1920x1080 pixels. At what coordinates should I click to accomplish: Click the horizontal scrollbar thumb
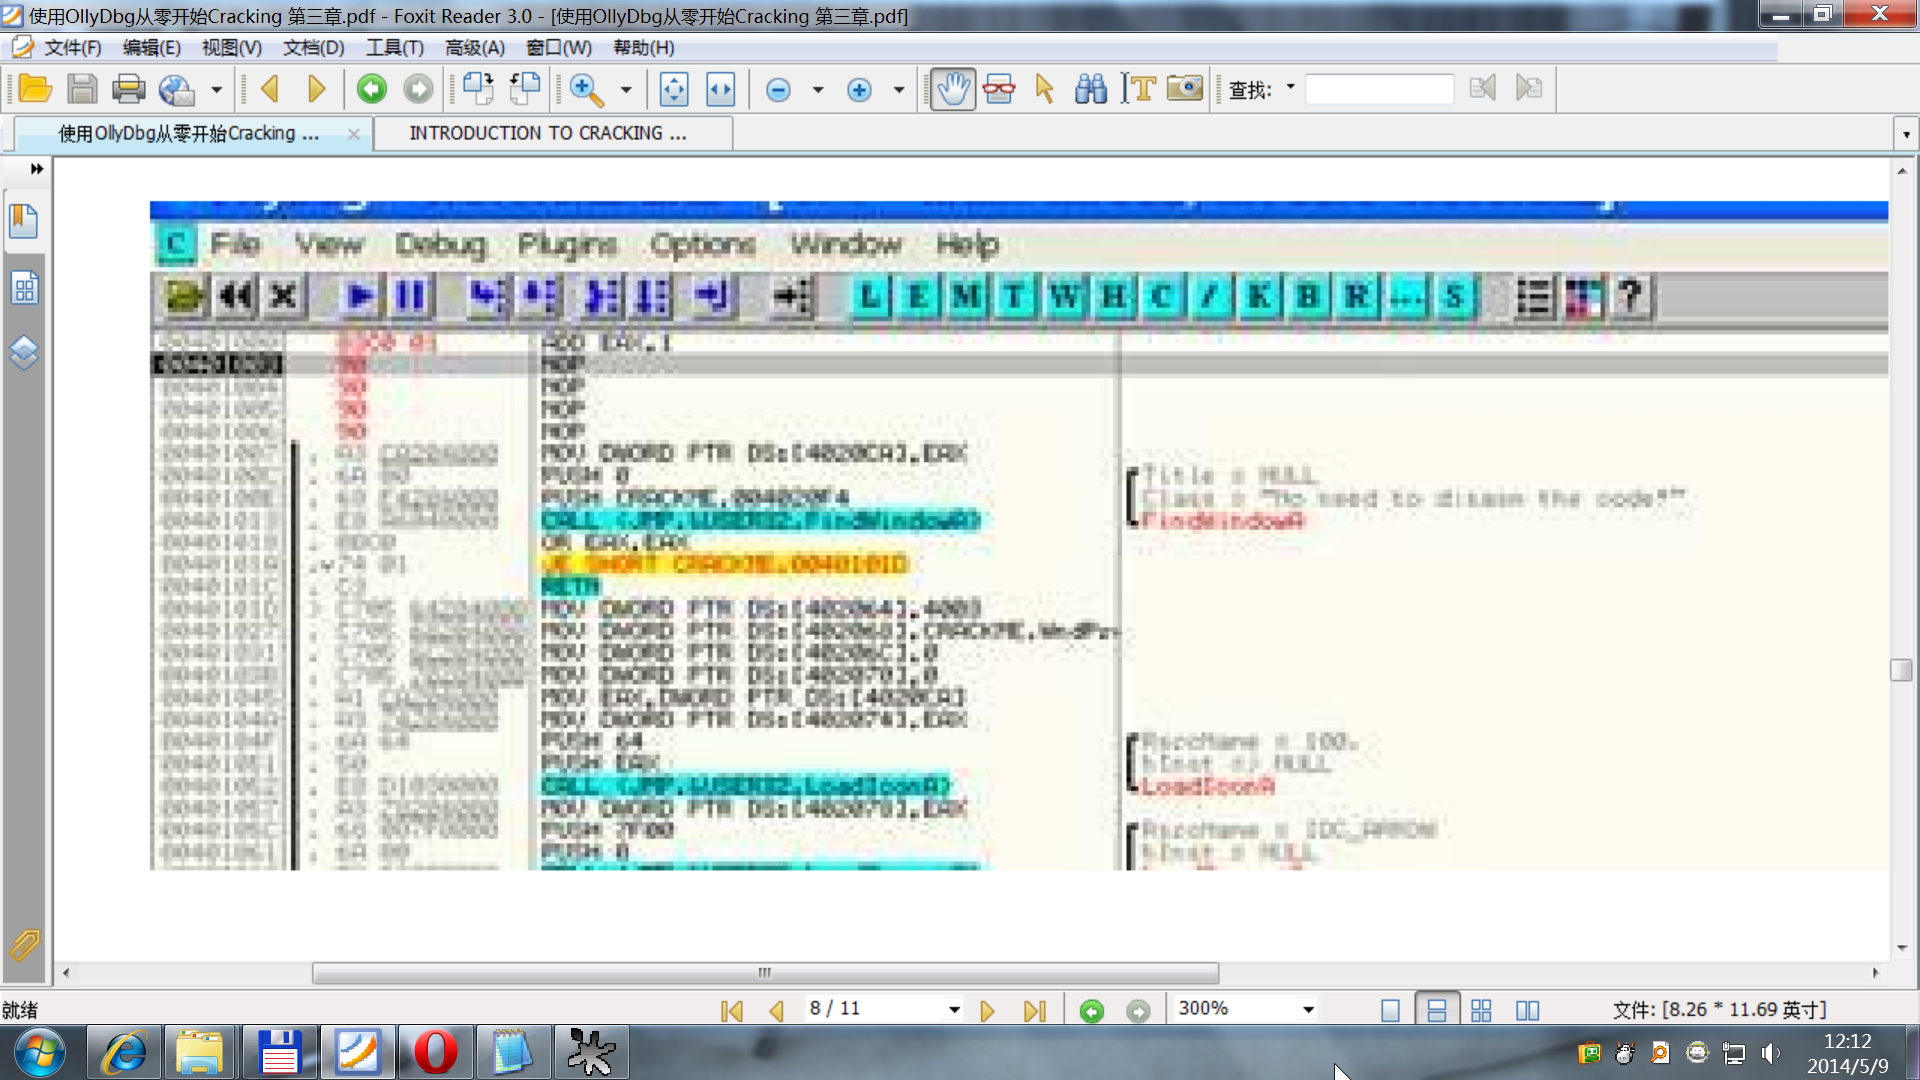click(765, 972)
